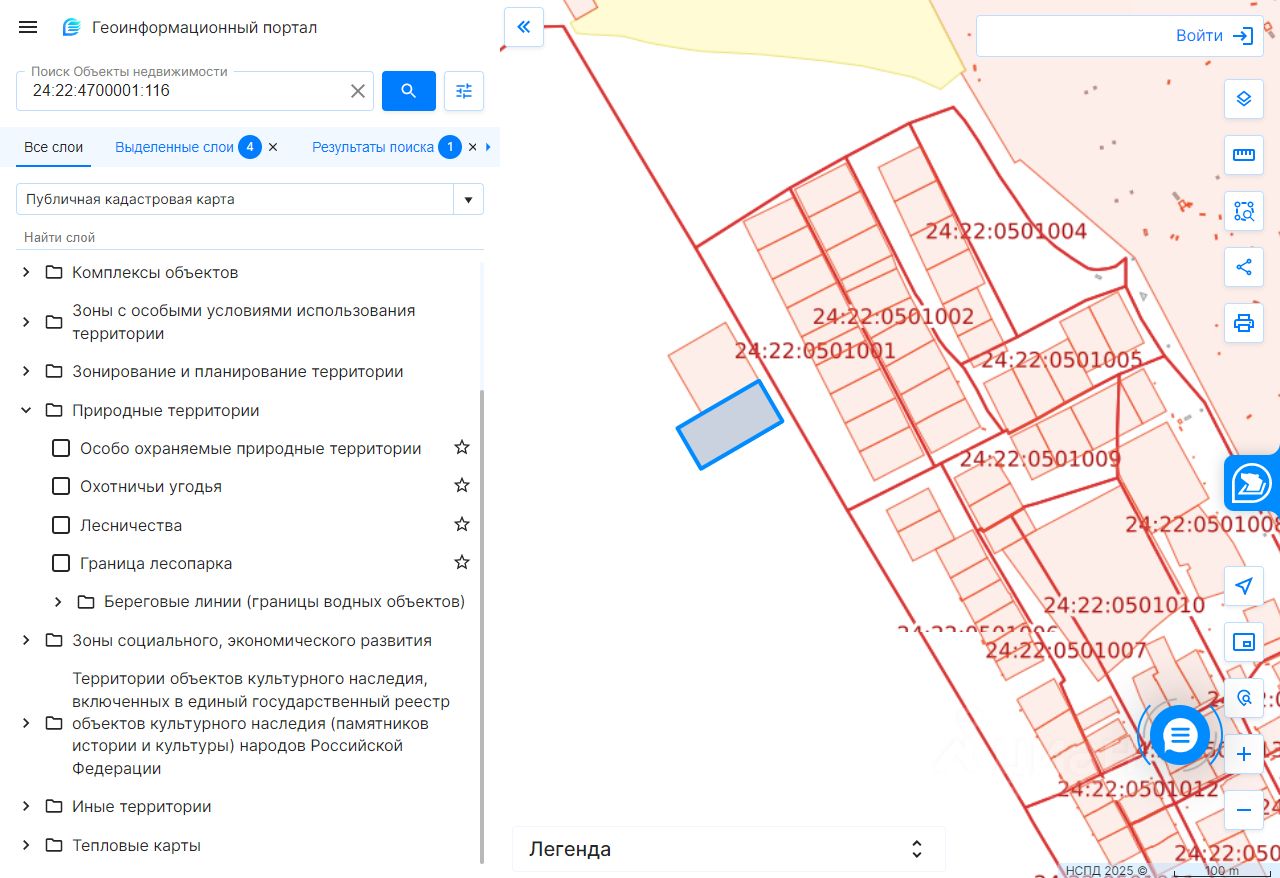Select the Тепловые карты tree label
The width and height of the screenshot is (1280, 878).
click(x=136, y=845)
